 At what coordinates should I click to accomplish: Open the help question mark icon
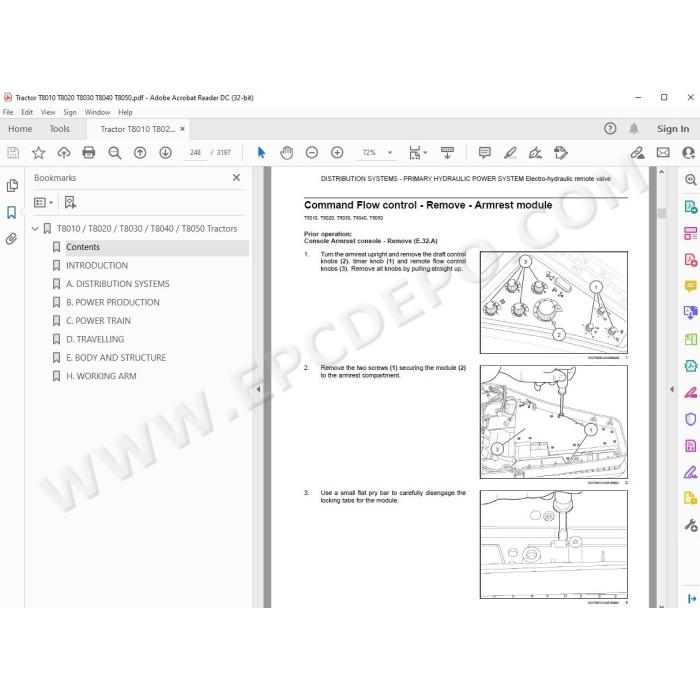610,129
